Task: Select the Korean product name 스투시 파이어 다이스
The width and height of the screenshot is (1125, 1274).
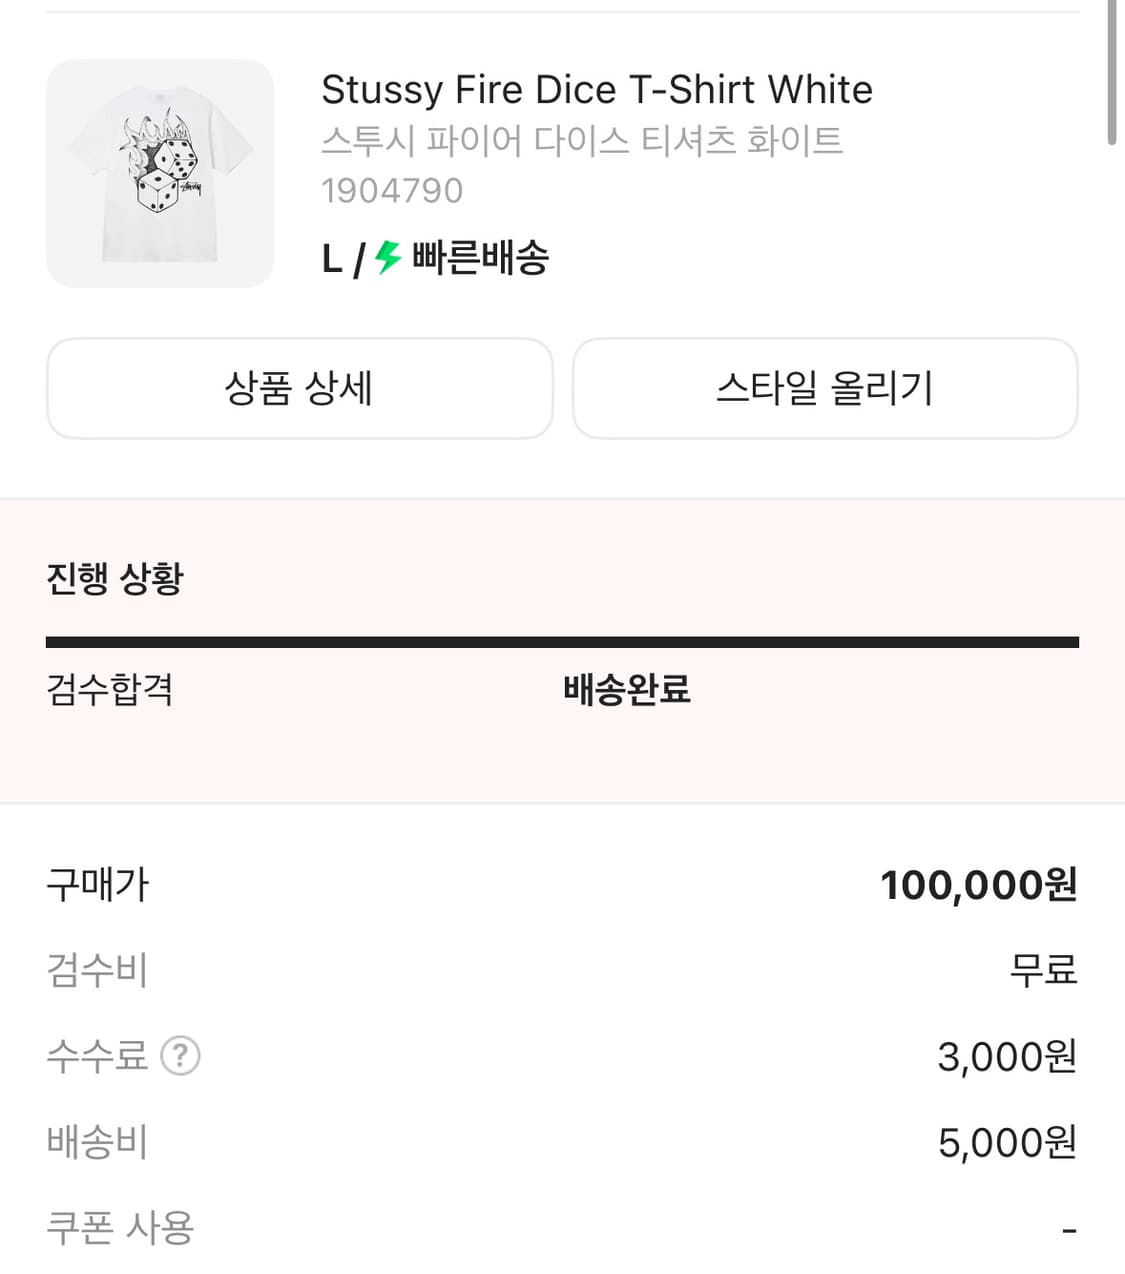Action: [x=582, y=140]
